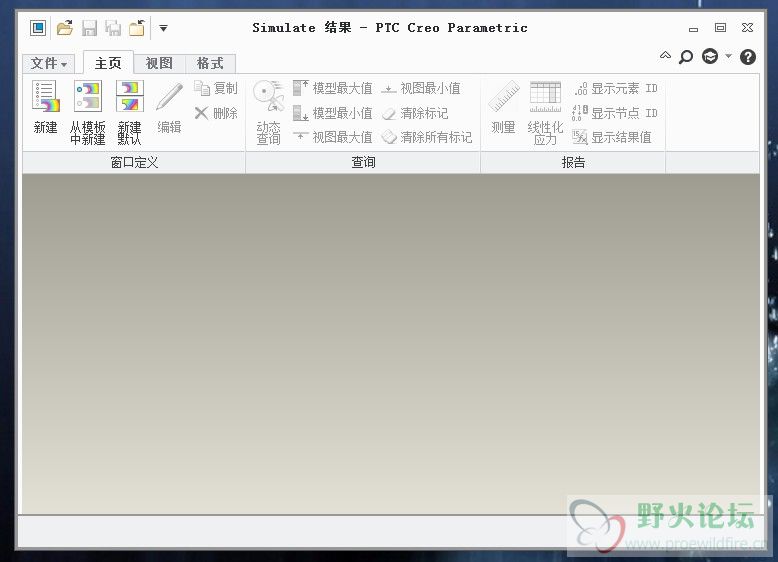778x562 pixels.
Task: Maximize the Simulate results window
Action: click(720, 28)
